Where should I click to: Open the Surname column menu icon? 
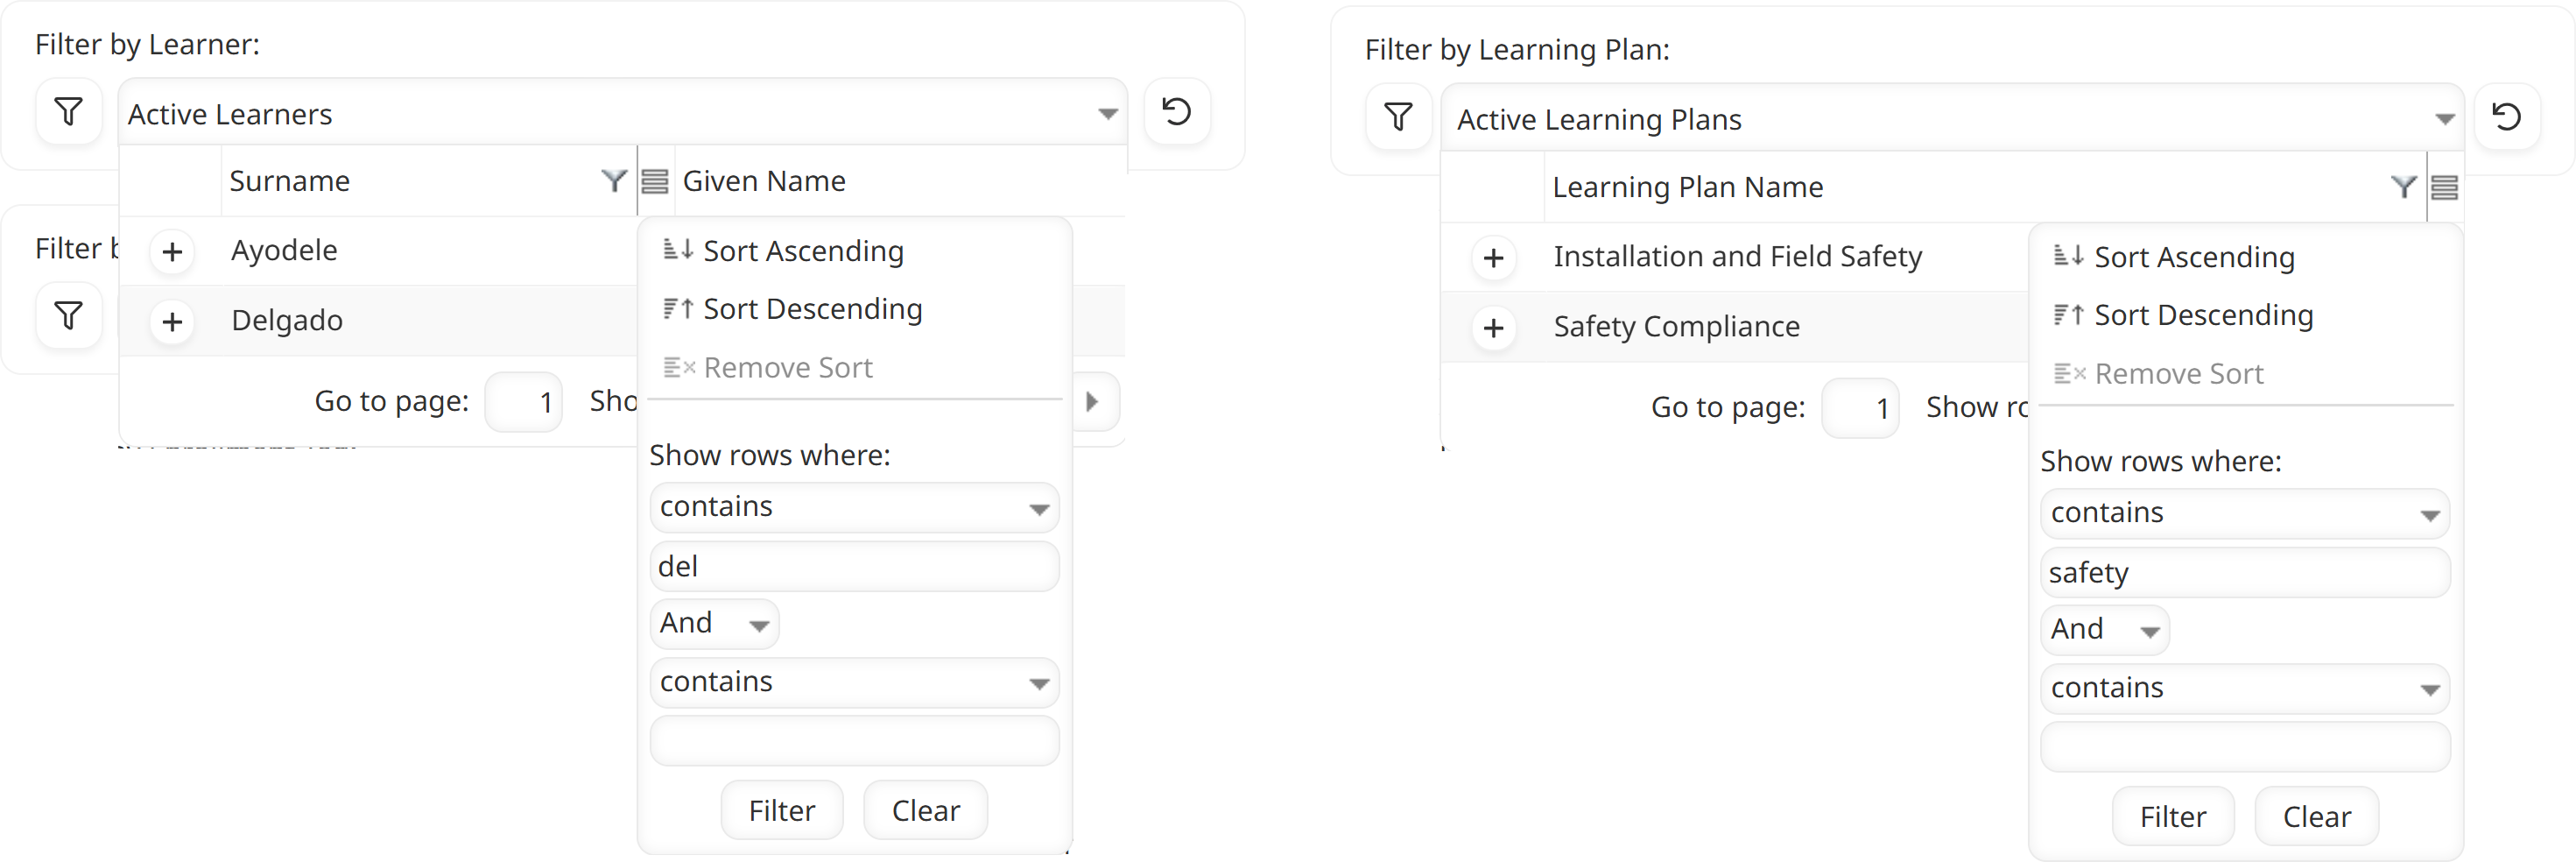coord(655,181)
